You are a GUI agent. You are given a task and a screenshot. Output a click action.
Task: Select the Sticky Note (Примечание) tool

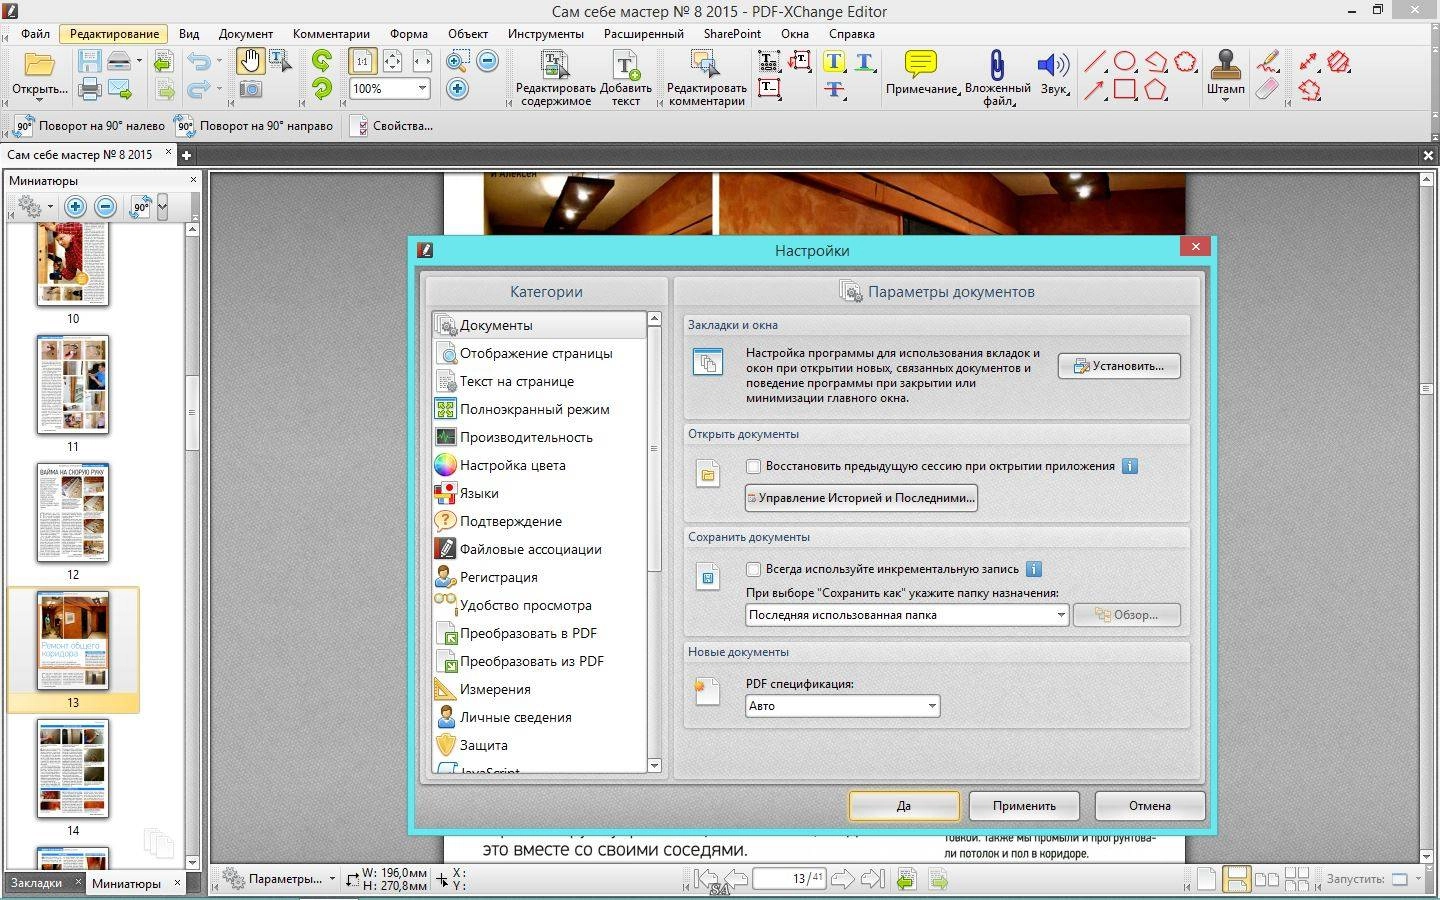[x=920, y=72]
